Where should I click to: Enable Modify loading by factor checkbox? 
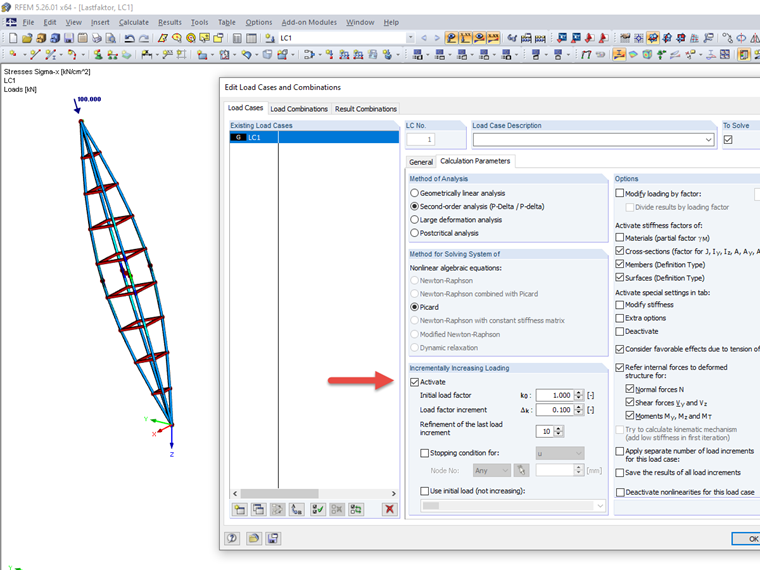tap(619, 193)
